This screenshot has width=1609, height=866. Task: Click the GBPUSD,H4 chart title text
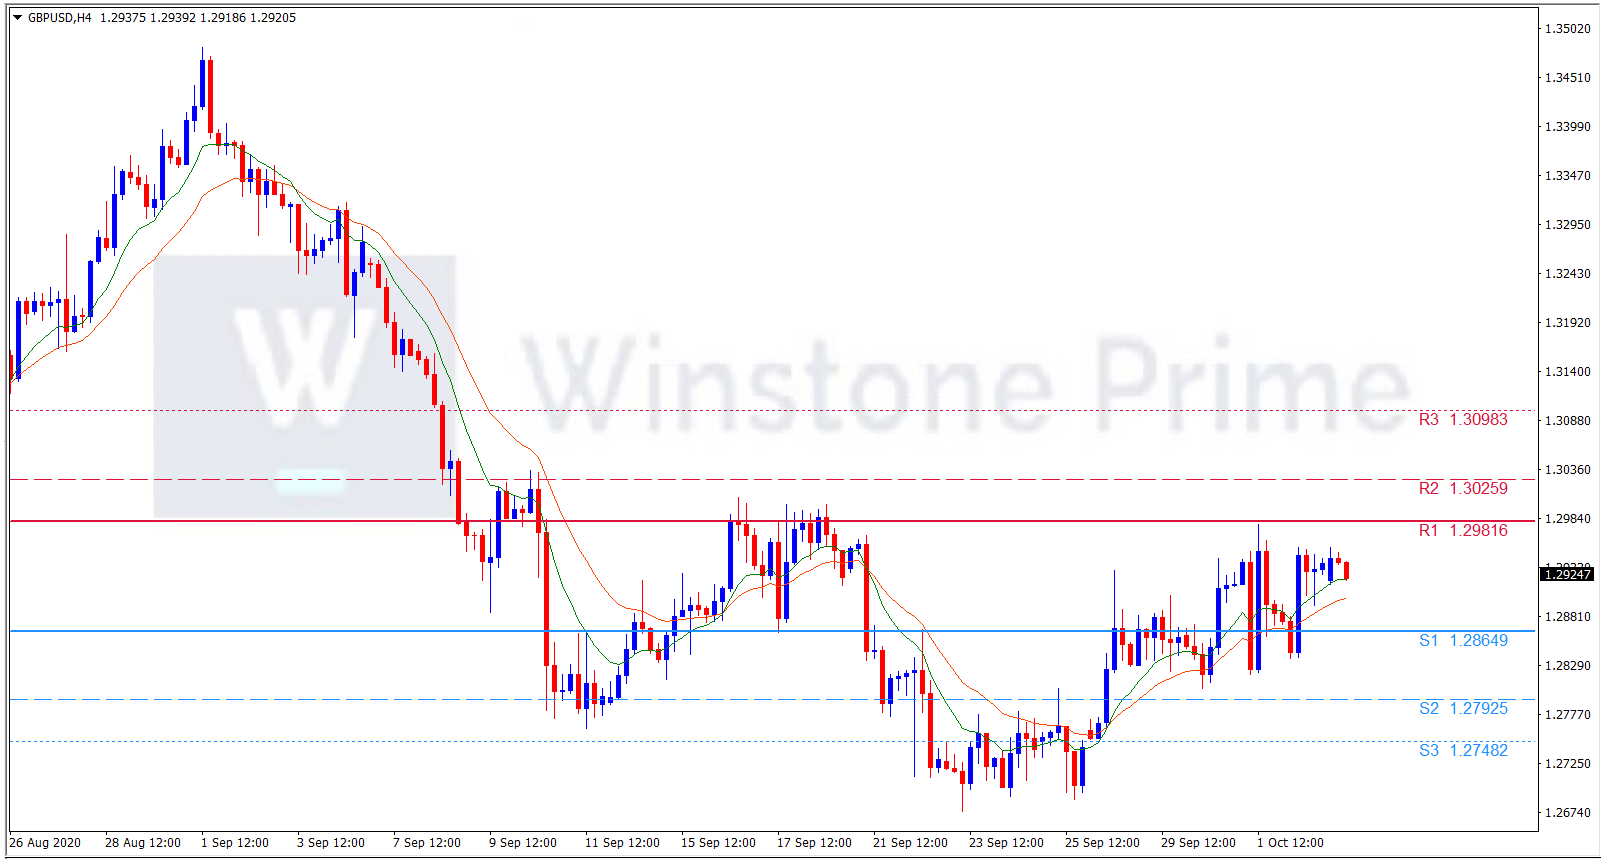click(59, 18)
